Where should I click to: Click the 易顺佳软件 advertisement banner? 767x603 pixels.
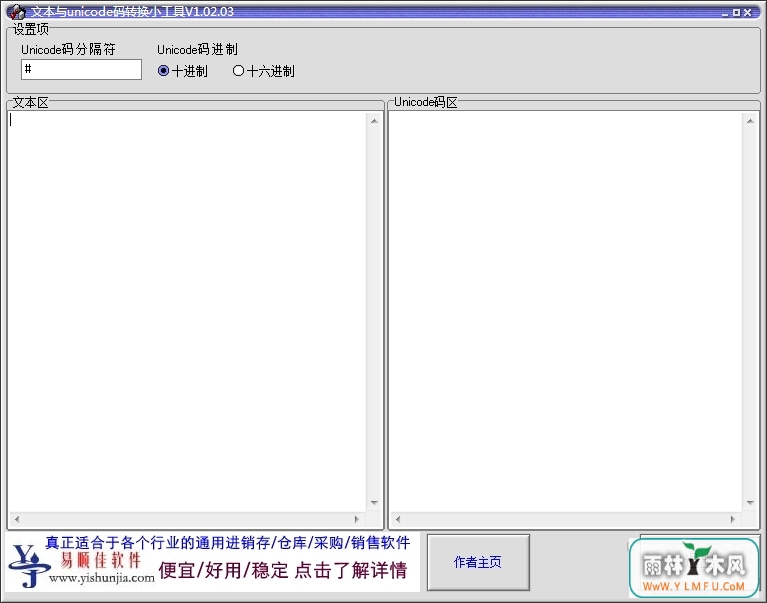click(x=212, y=562)
